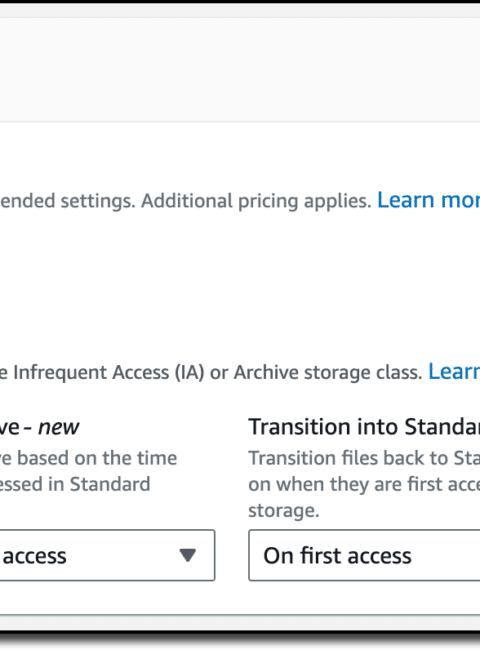
Task: Click the 'On first access' value text
Action: pyautogui.click(x=337, y=555)
